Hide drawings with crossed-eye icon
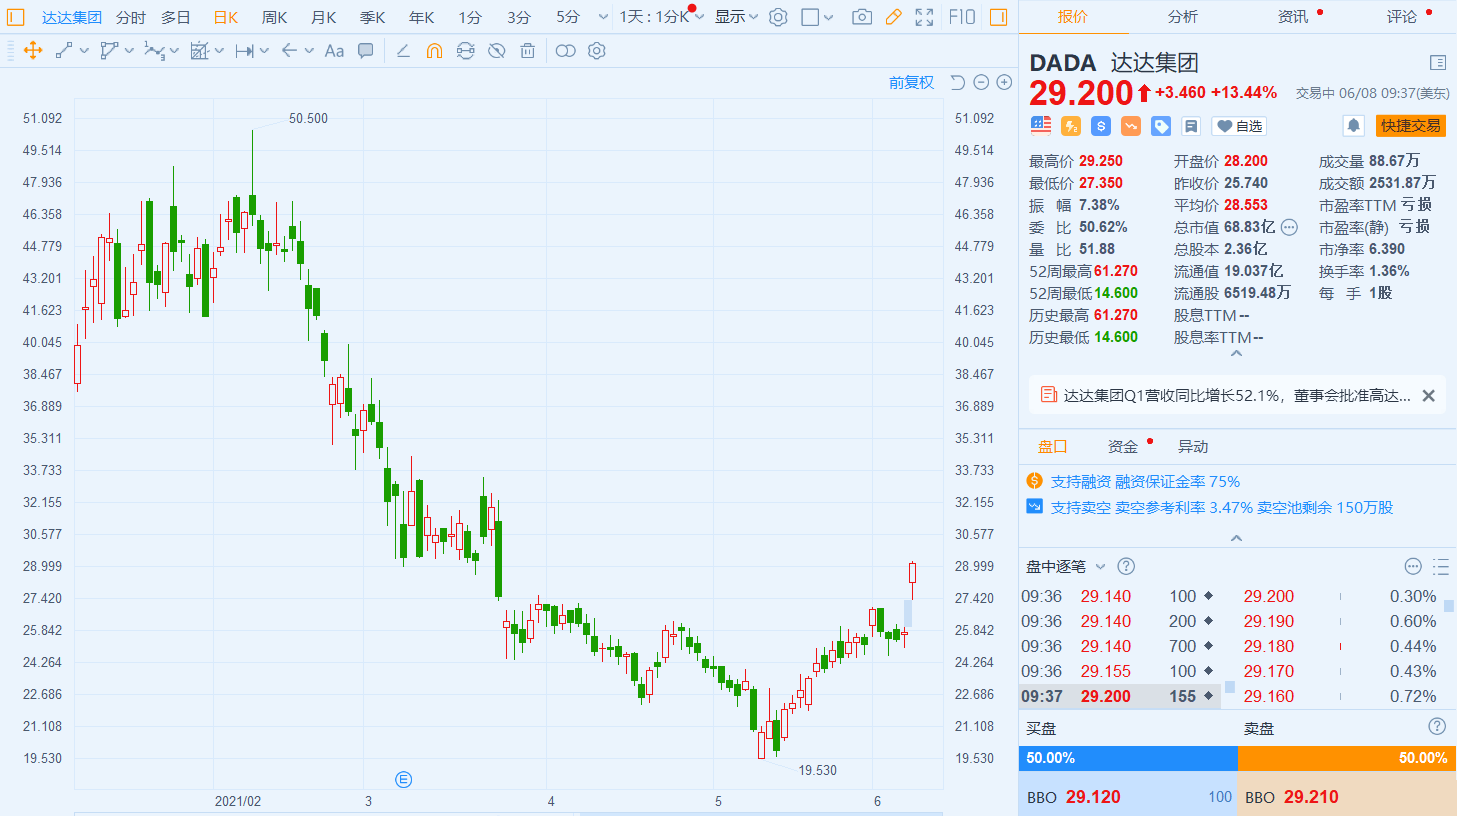This screenshot has width=1457, height=816. [x=496, y=51]
